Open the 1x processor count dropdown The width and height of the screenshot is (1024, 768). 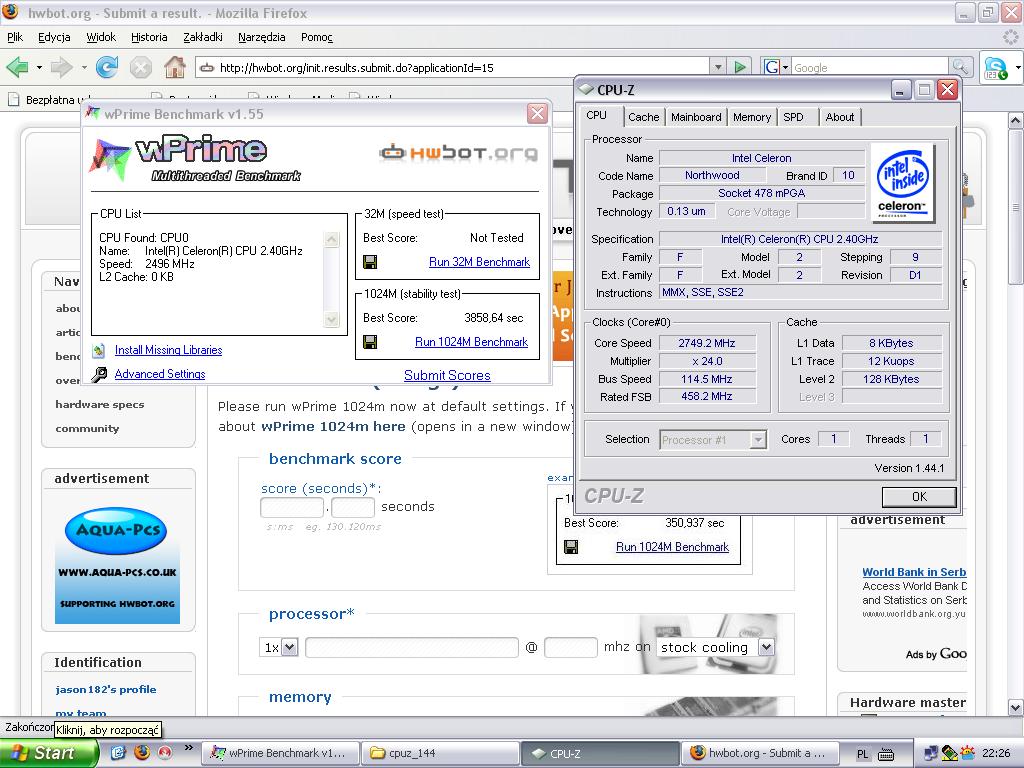(289, 647)
